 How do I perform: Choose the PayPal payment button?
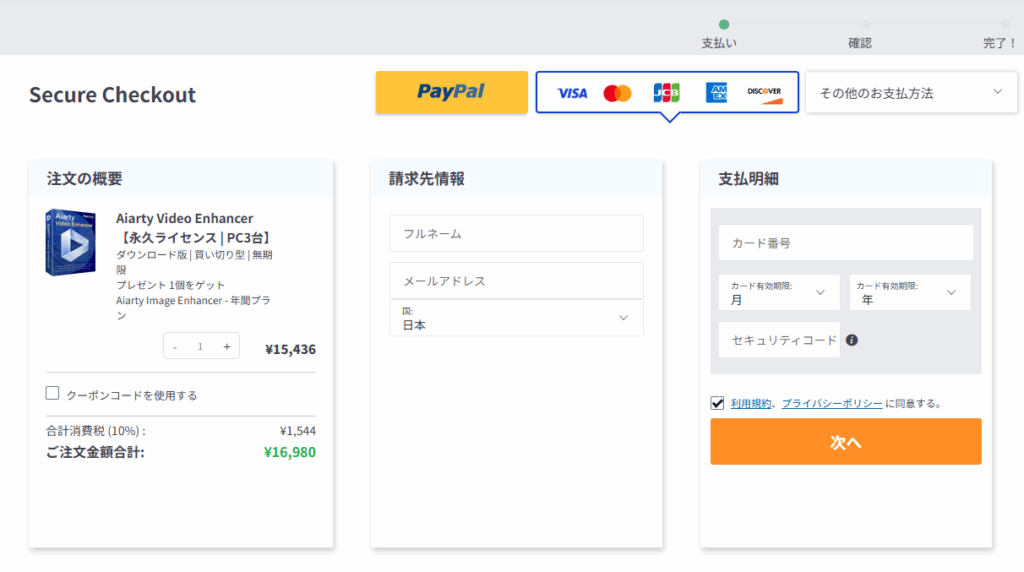(x=451, y=92)
